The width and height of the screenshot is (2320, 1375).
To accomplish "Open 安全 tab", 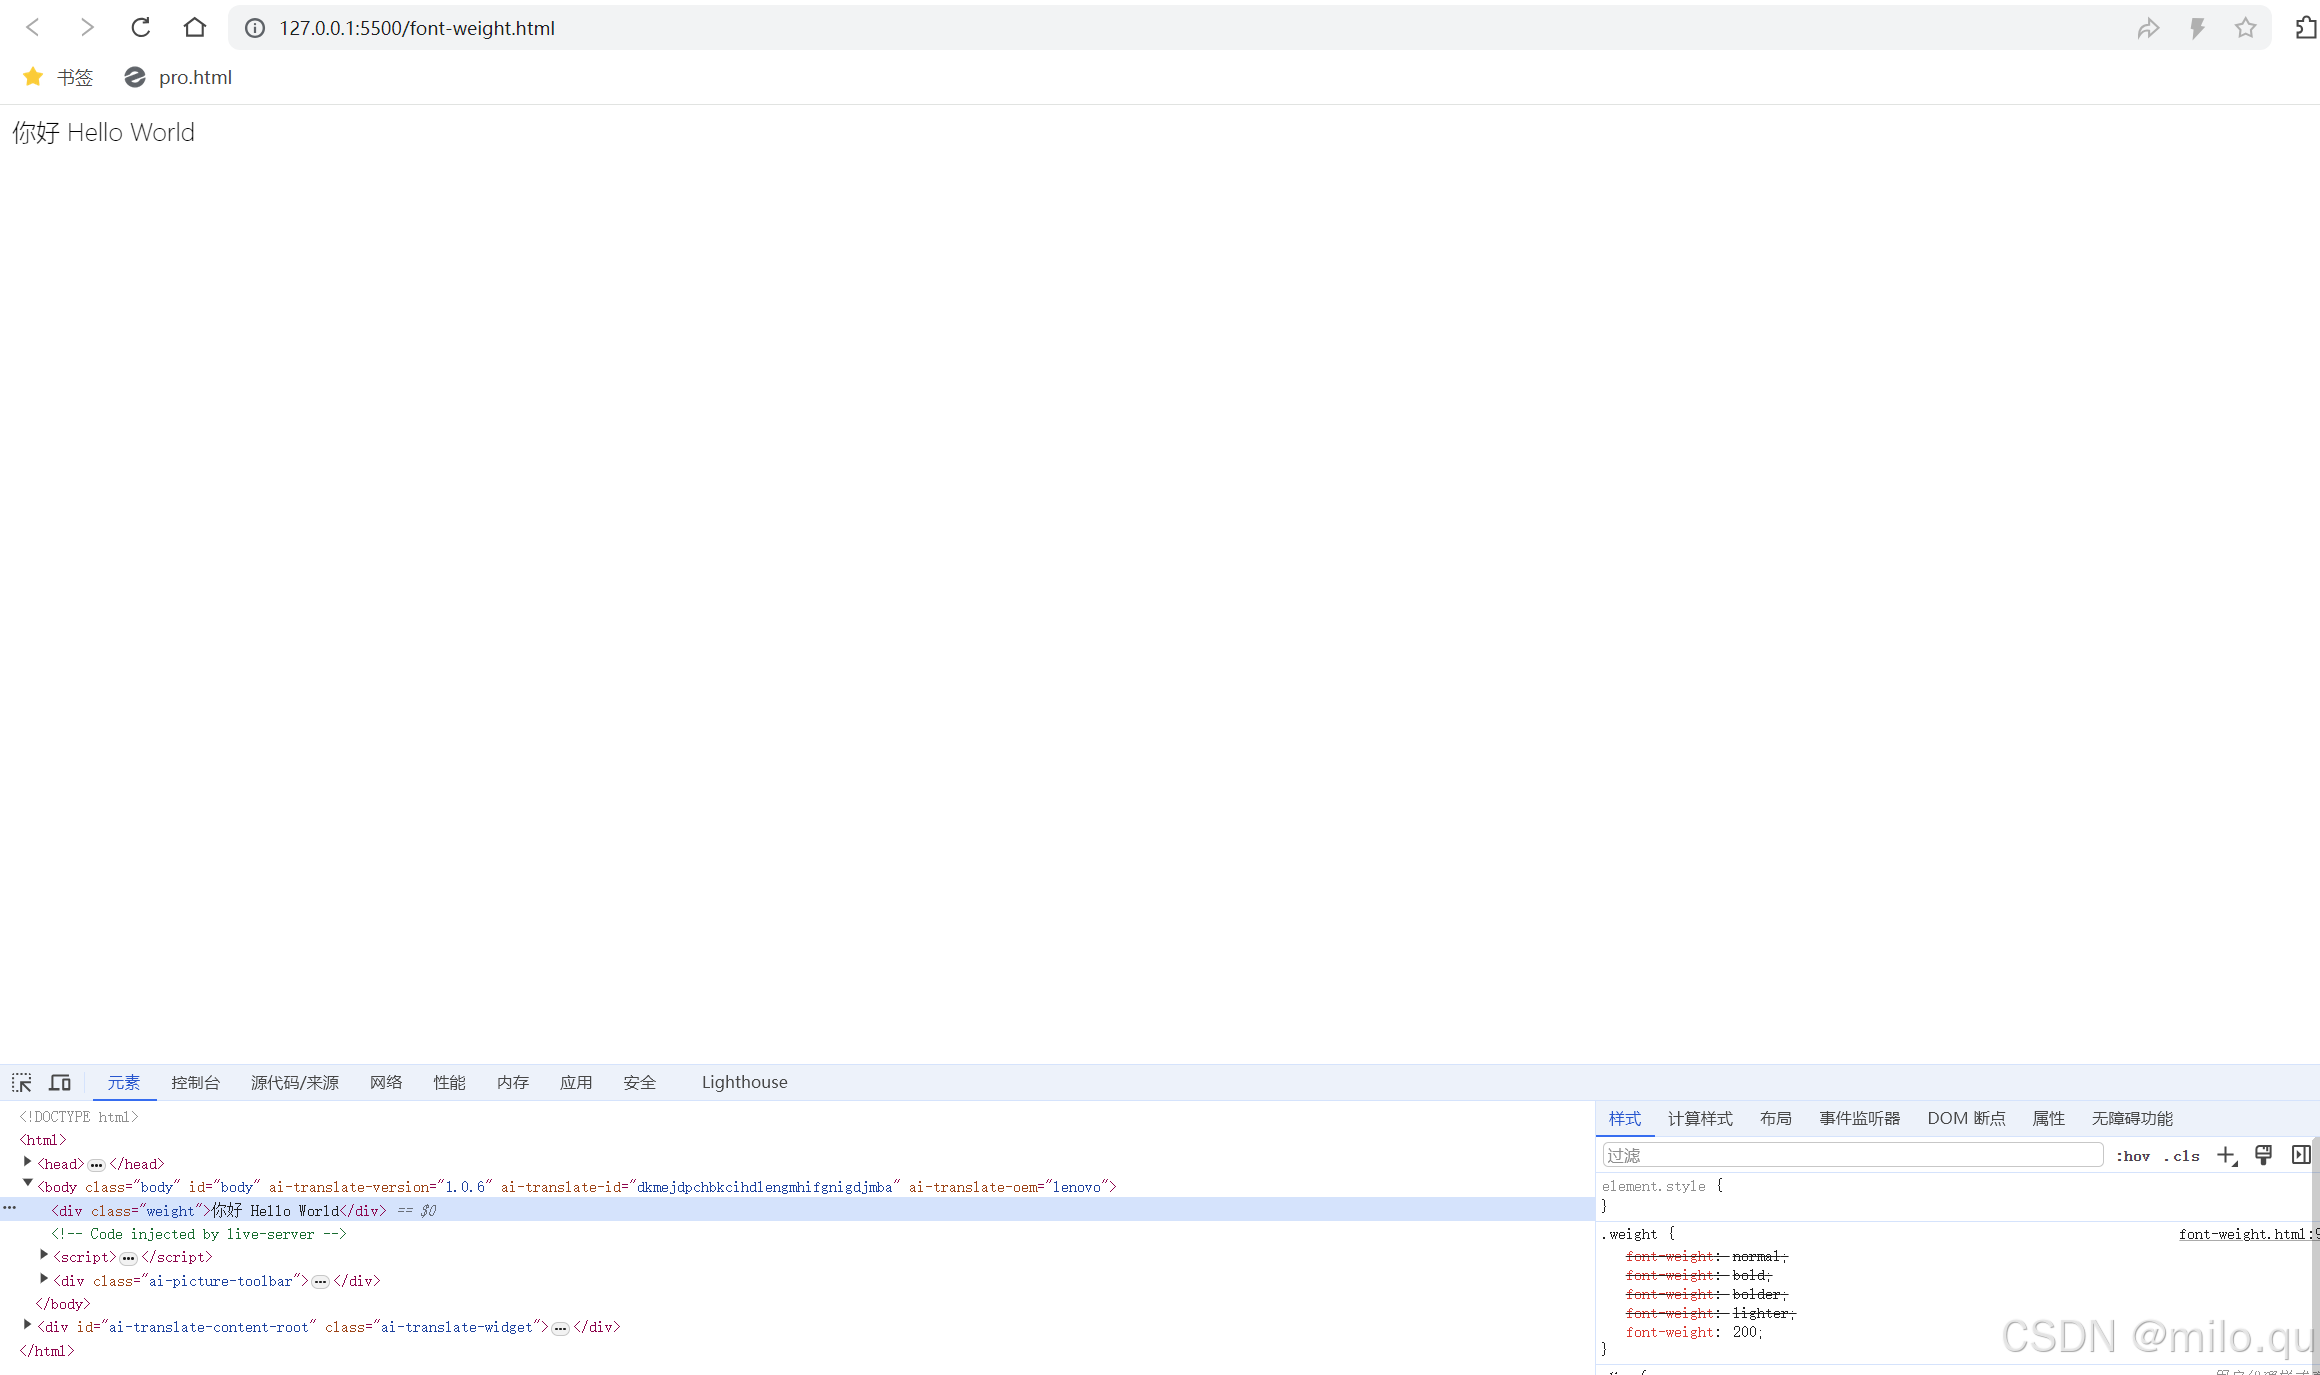I will [x=640, y=1082].
